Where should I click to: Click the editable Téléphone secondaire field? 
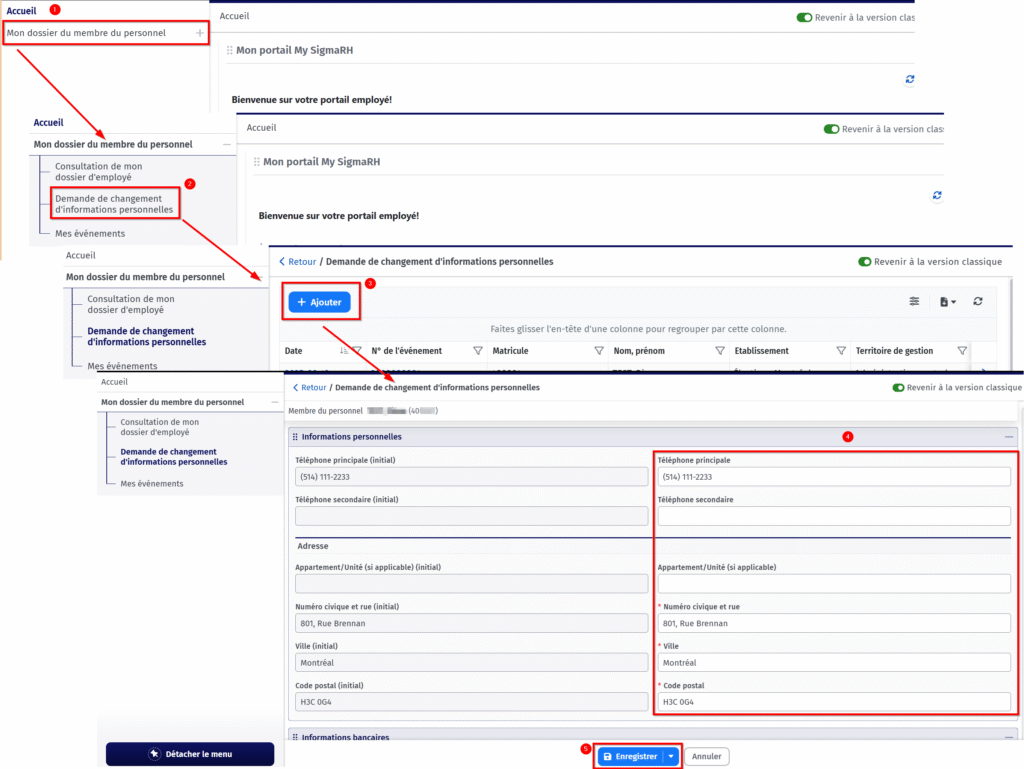point(833,516)
